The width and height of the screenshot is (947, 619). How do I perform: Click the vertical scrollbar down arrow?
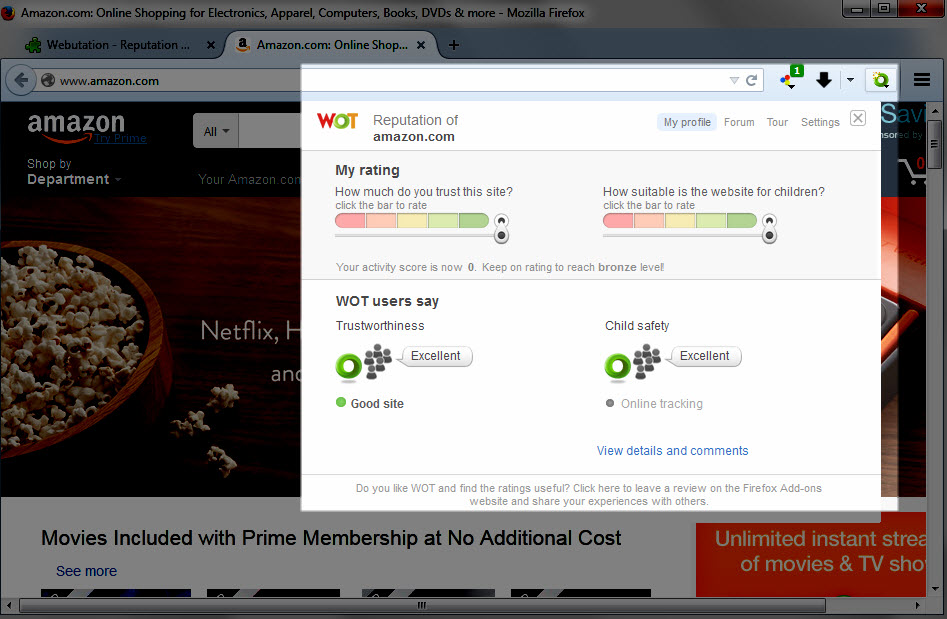pos(936,589)
